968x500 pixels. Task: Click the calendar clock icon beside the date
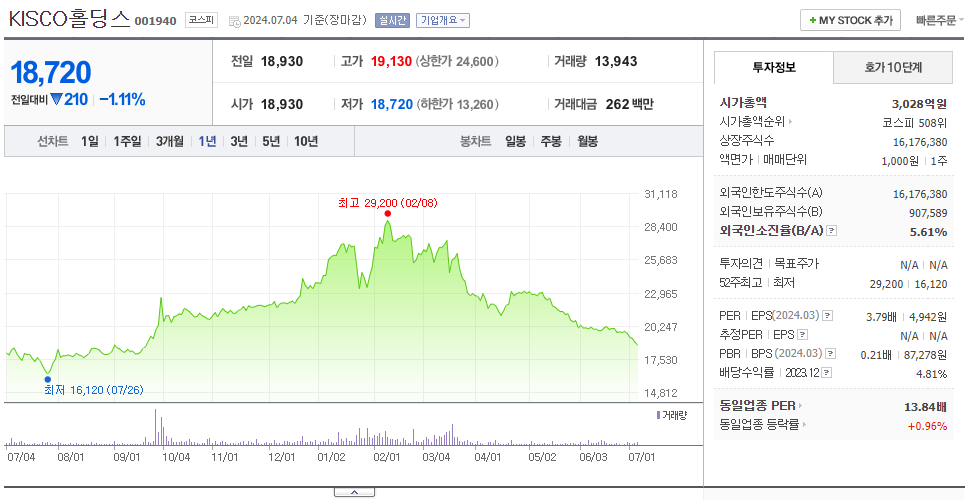click(234, 21)
